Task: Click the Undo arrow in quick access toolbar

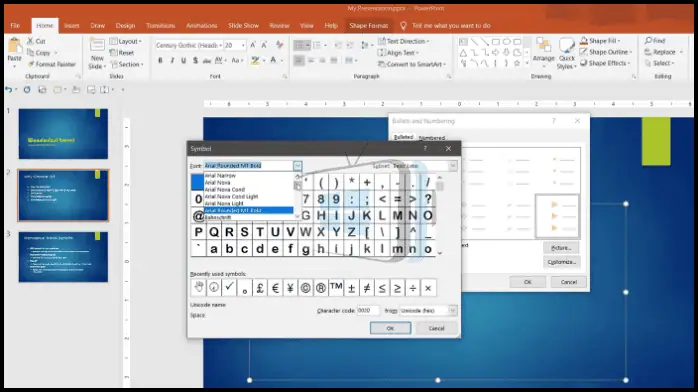Action: point(8,89)
